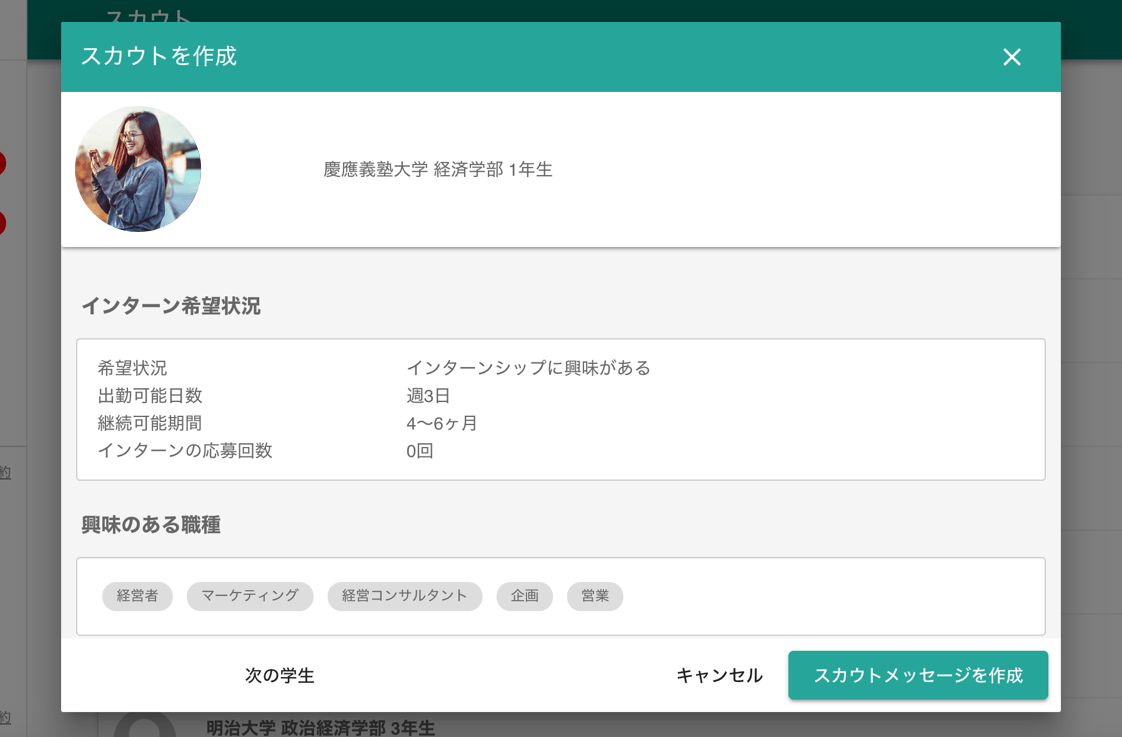The height and width of the screenshot is (737, 1122).
Task: Click the 慶應義塾大学 経済学部 1年生 text
Action: (438, 170)
